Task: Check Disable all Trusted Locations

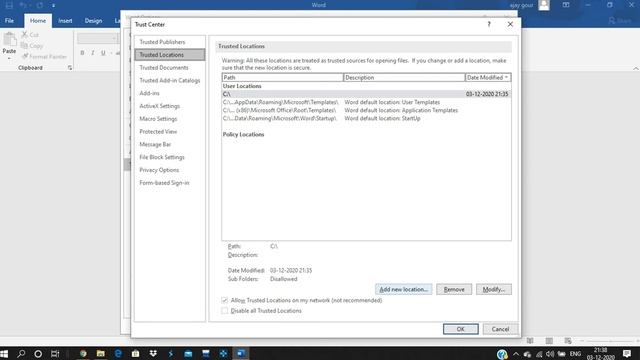Action: coord(224,311)
